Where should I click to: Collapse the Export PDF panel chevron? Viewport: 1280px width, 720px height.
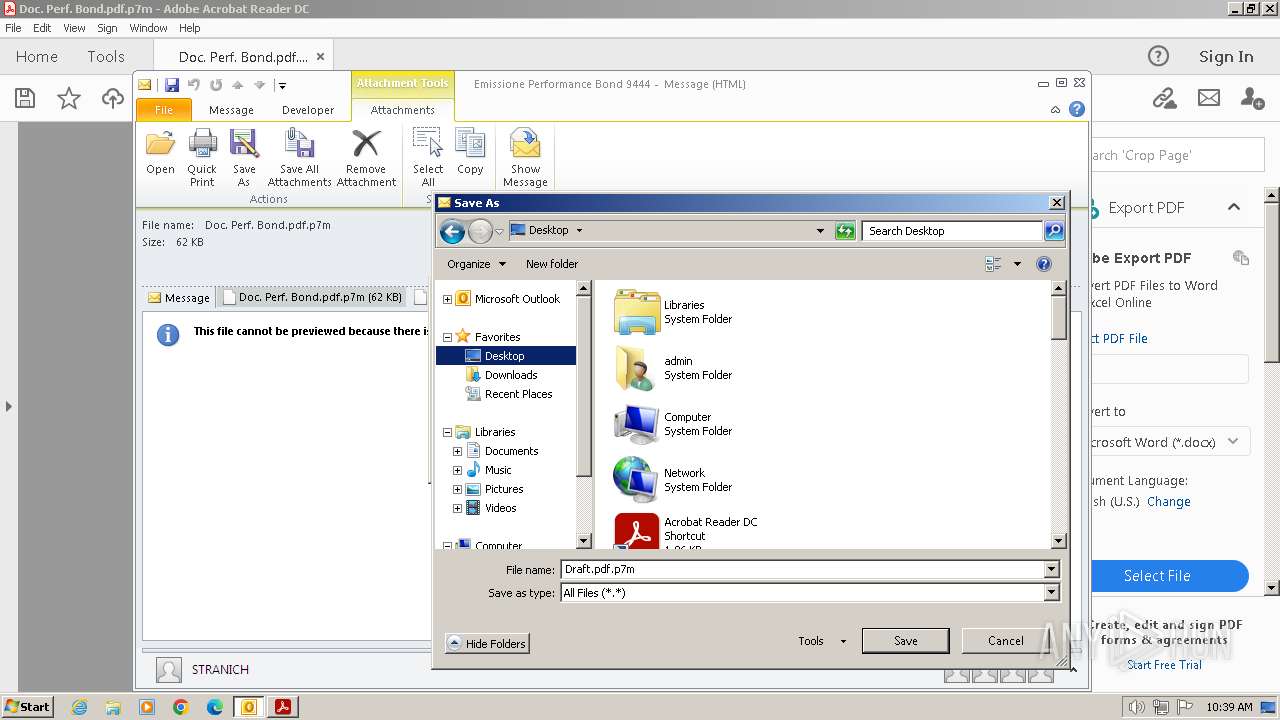1234,207
